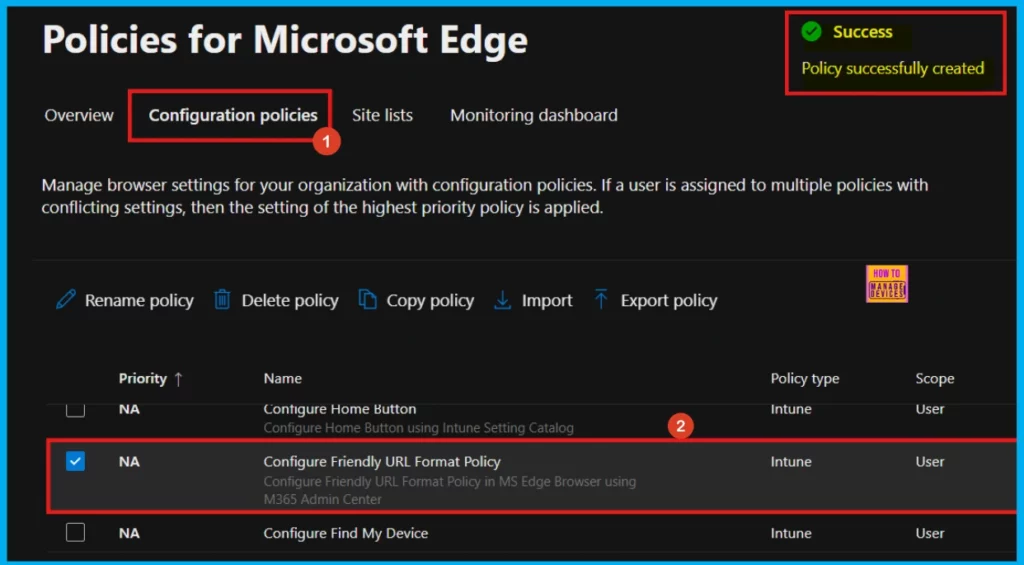Click the pencil icon for Rename policy
The width and height of the screenshot is (1024, 565).
coord(66,300)
